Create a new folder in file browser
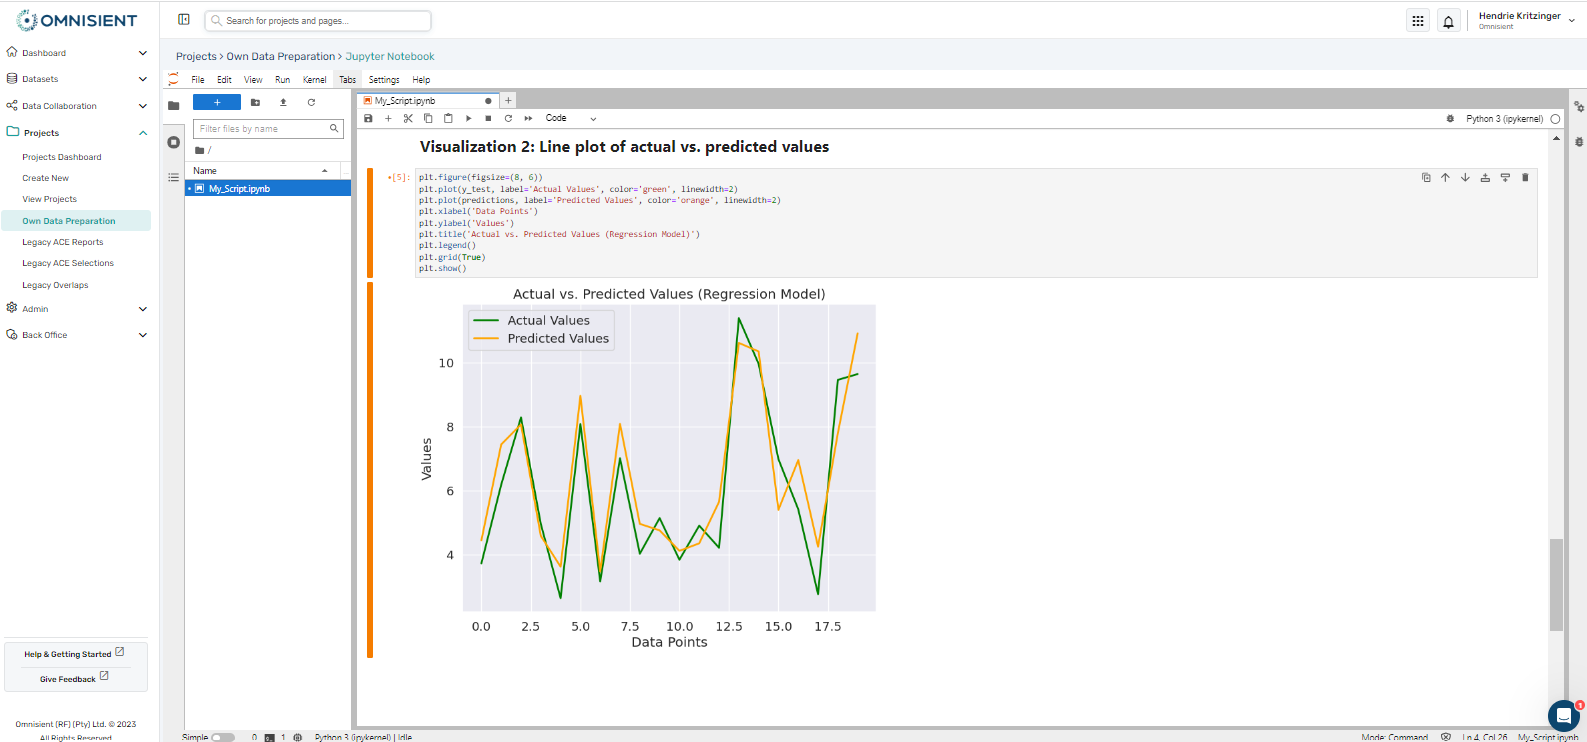Viewport: 1587px width, 742px height. pyautogui.click(x=255, y=102)
